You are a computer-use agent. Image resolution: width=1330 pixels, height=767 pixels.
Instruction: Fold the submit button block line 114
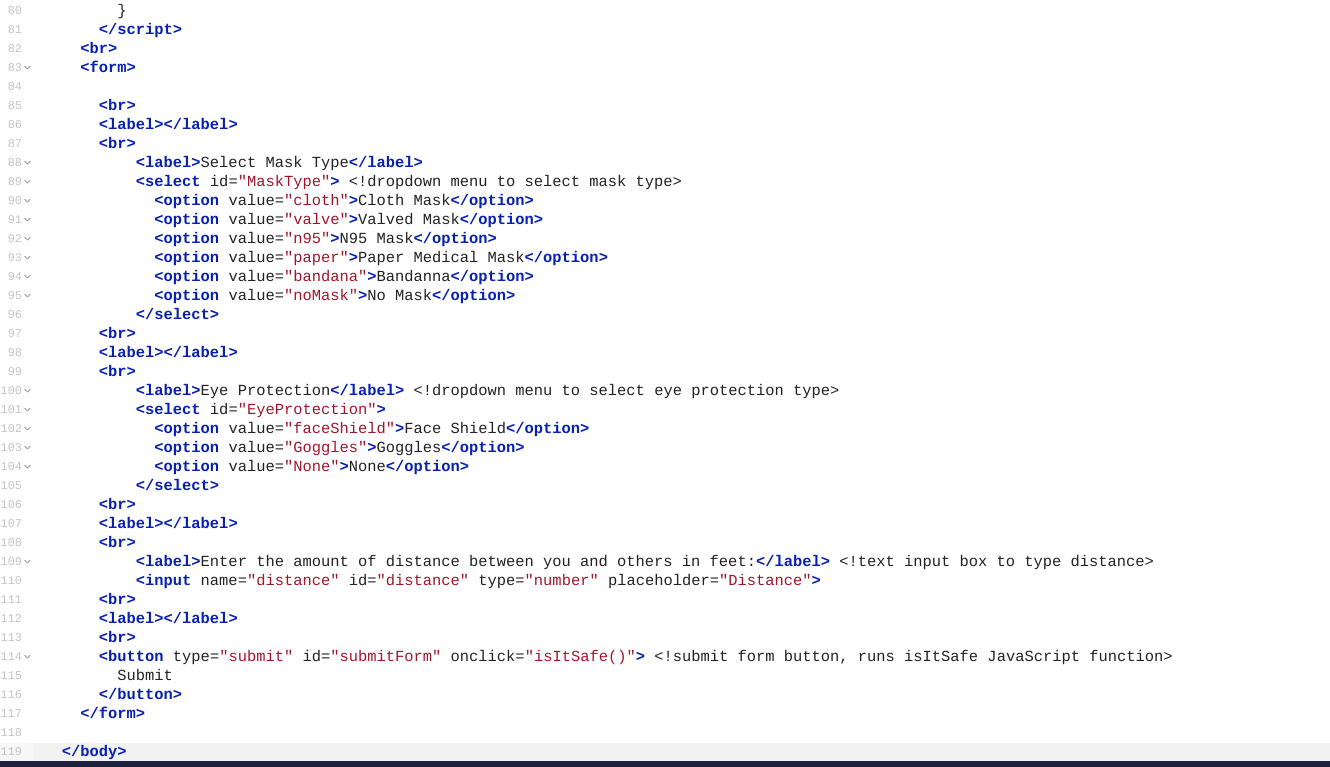point(27,657)
